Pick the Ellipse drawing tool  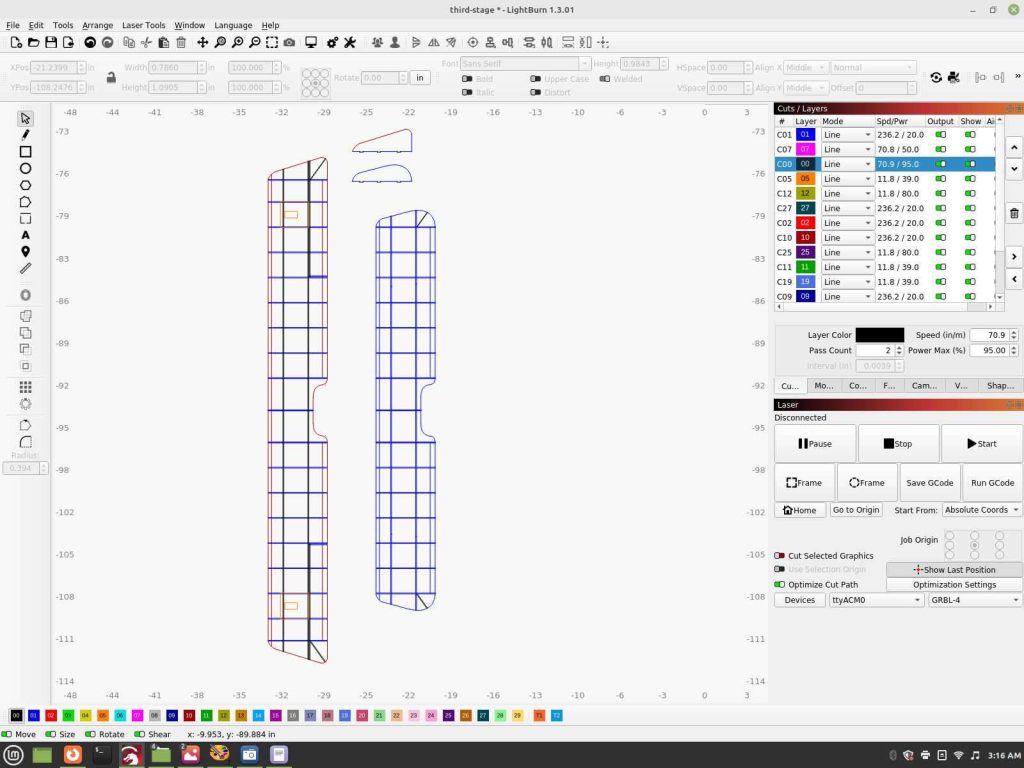(x=25, y=168)
